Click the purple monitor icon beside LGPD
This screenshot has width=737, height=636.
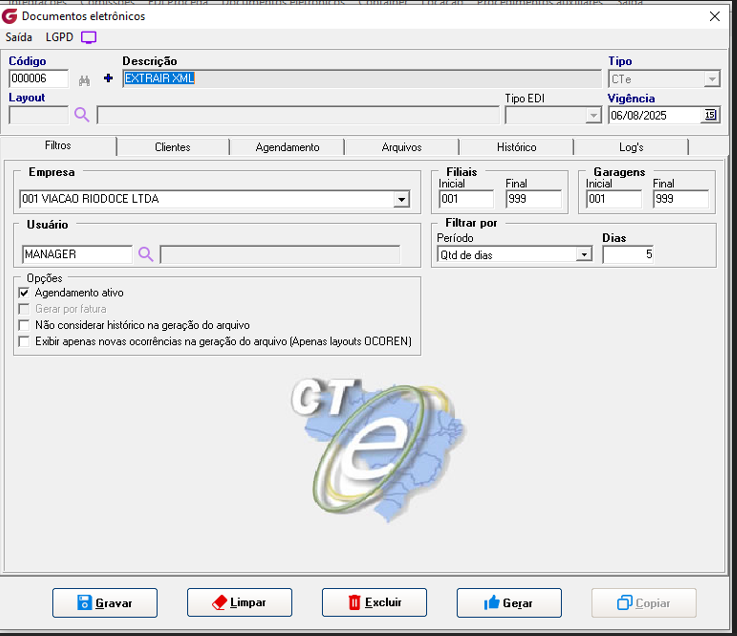(x=88, y=37)
